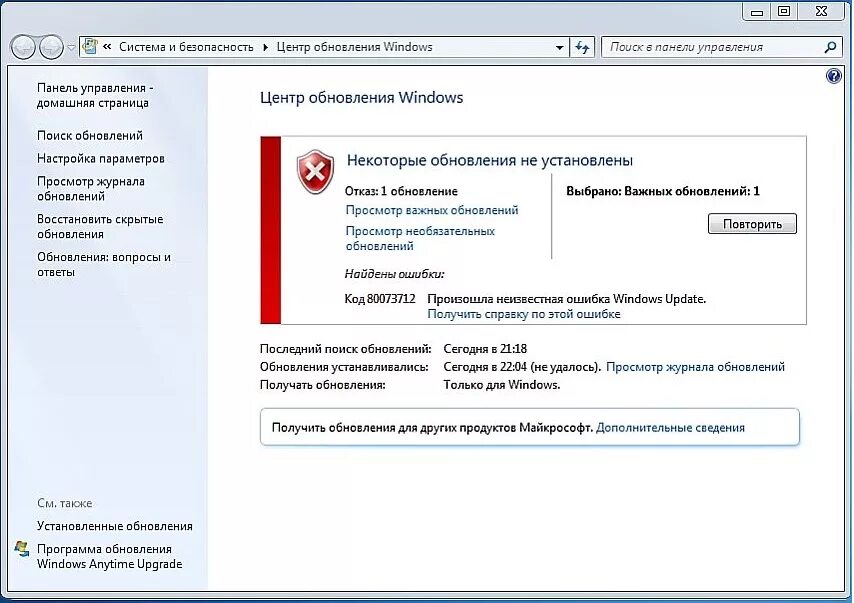Open 'Установленные обновления' in See also
Viewport: 854px width, 603px height.
tap(115, 526)
